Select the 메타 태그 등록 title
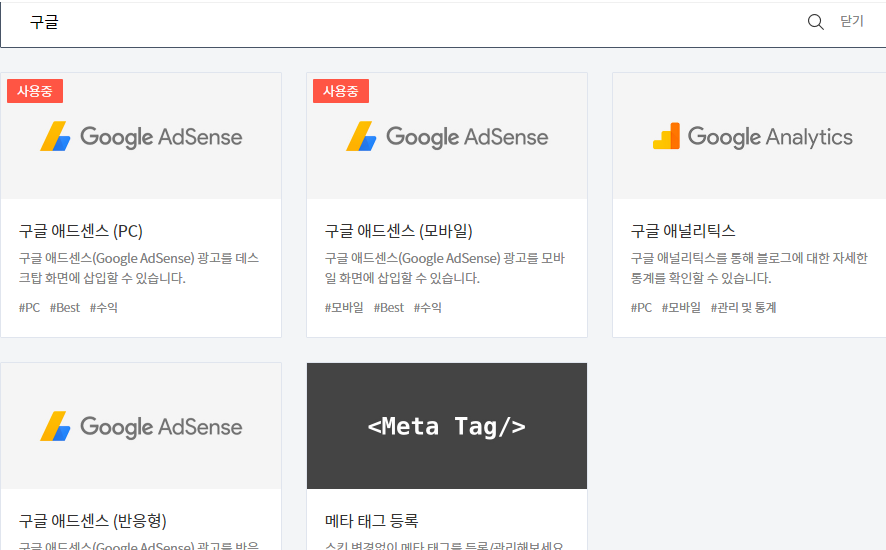886x550 pixels. 372,521
